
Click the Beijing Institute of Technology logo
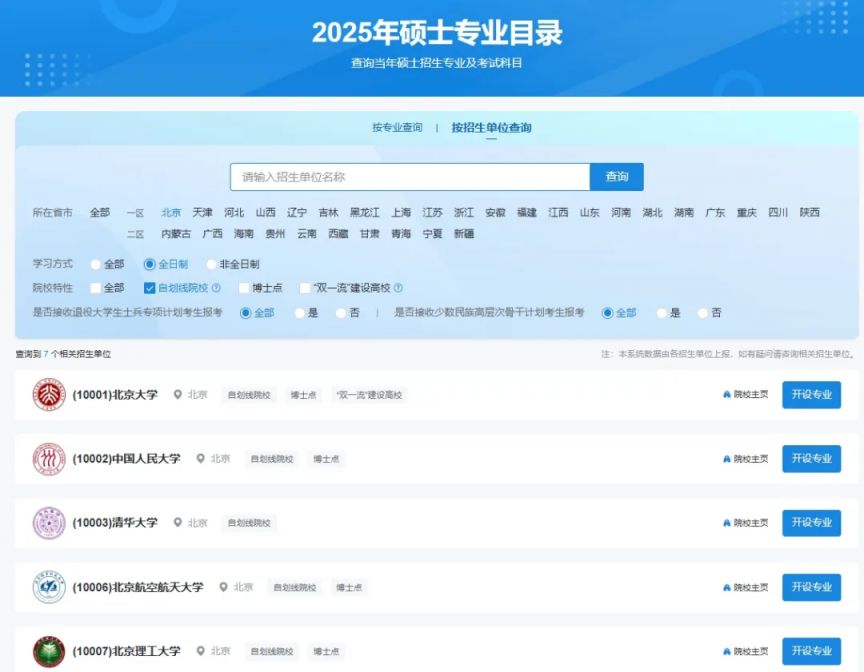click(x=49, y=651)
